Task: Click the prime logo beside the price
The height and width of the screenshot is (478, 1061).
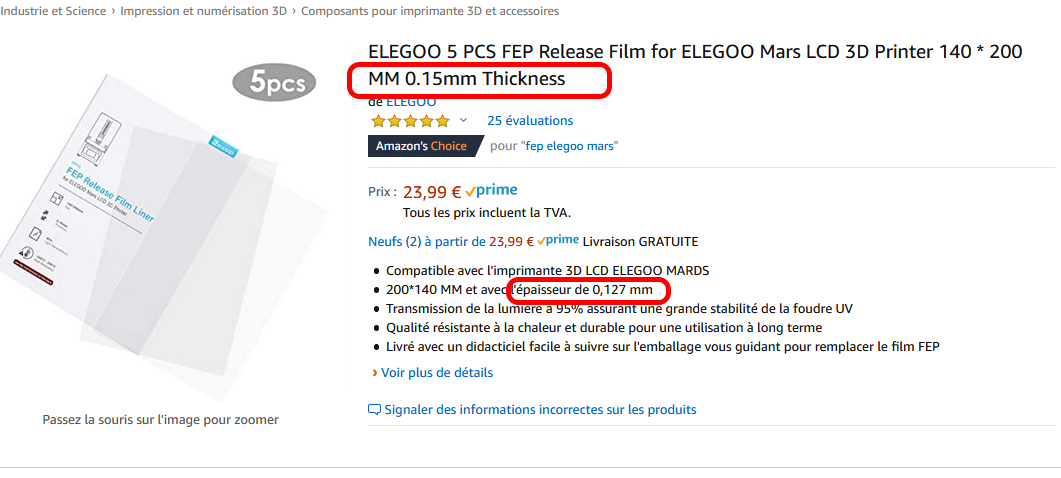Action: 491,191
